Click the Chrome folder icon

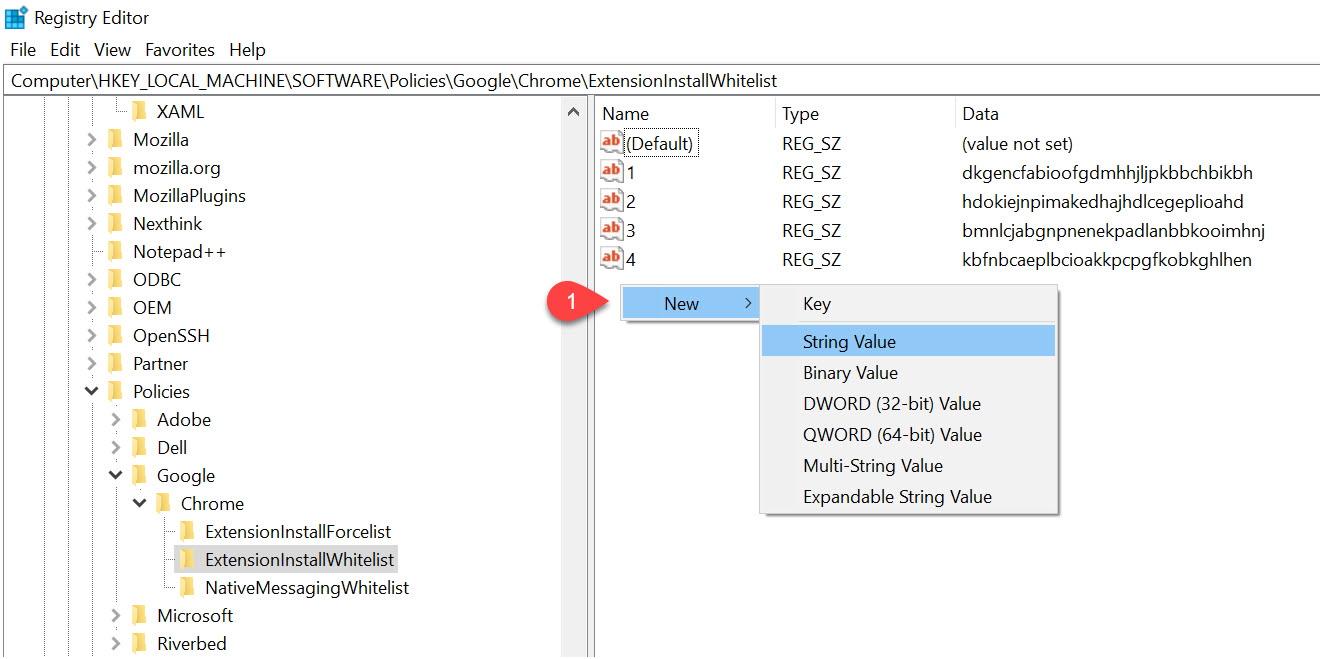pyautogui.click(x=163, y=503)
